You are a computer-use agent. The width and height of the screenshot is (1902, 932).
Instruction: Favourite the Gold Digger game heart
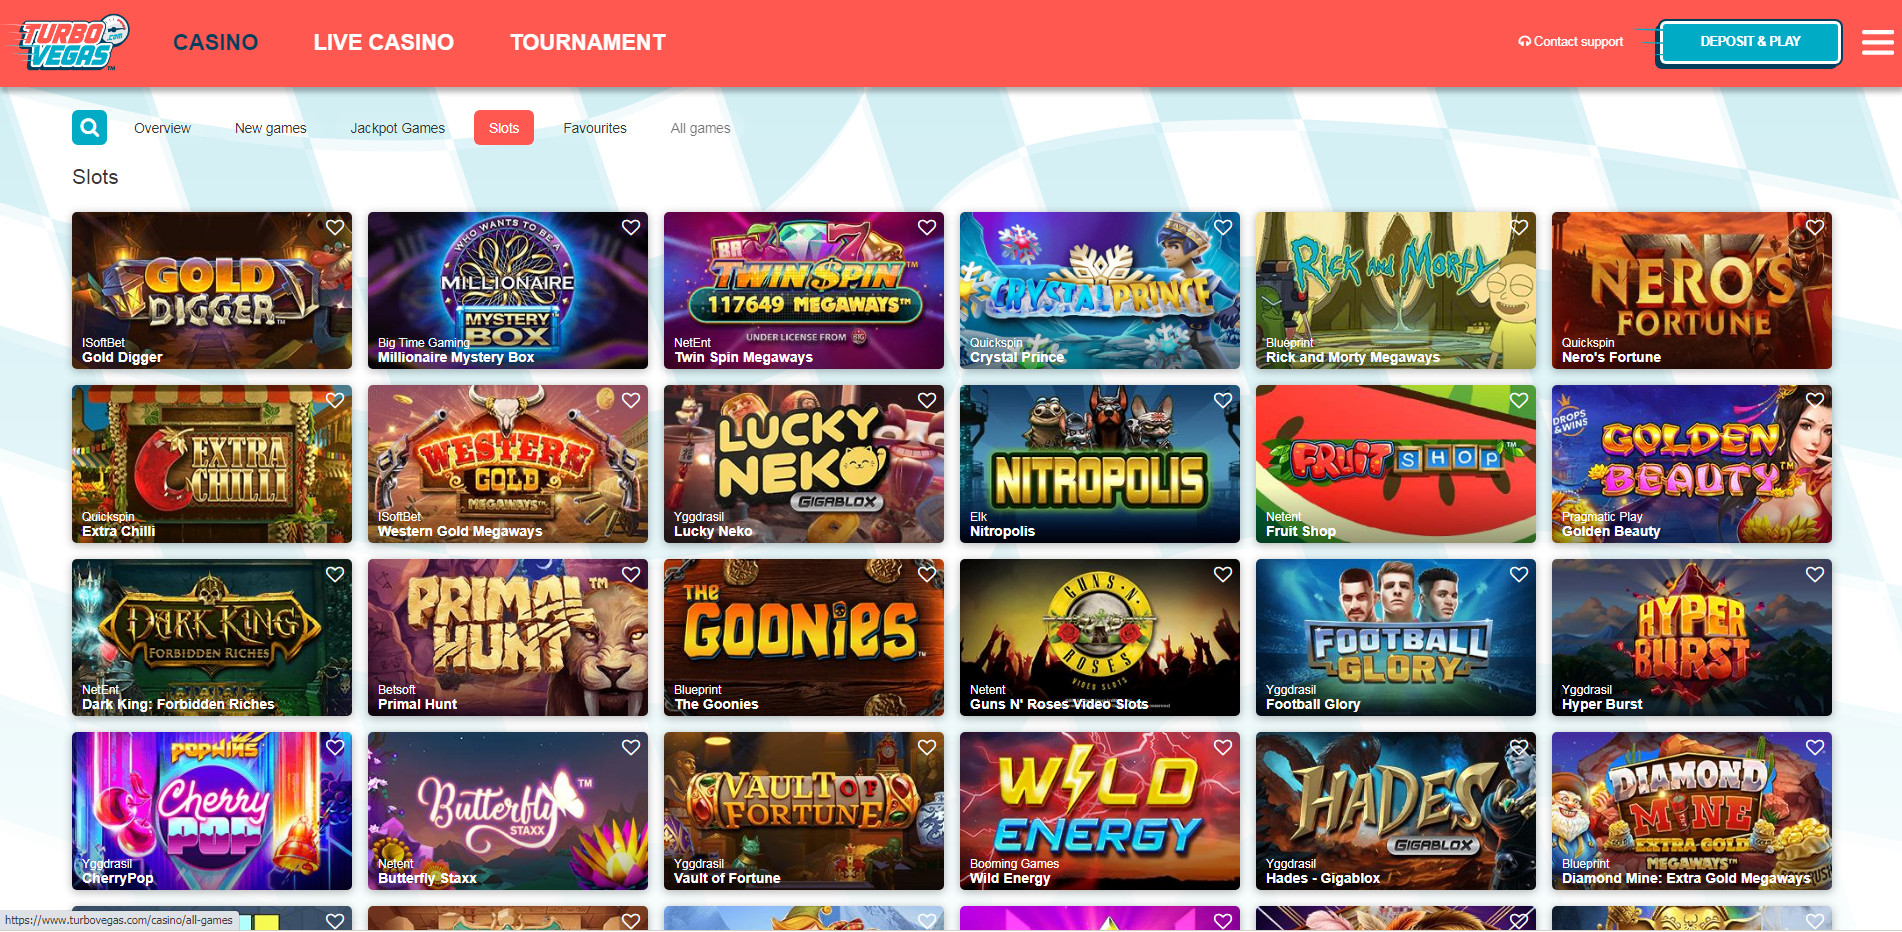click(335, 227)
